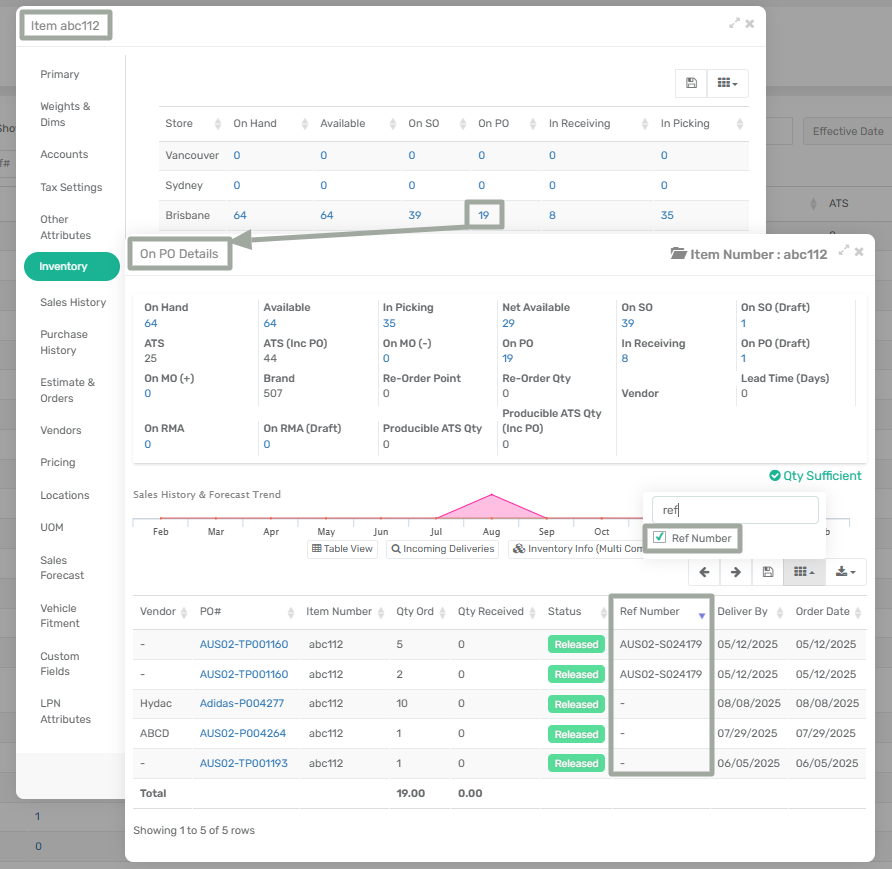
Task: Open the export download dropdown
Action: [x=846, y=572]
